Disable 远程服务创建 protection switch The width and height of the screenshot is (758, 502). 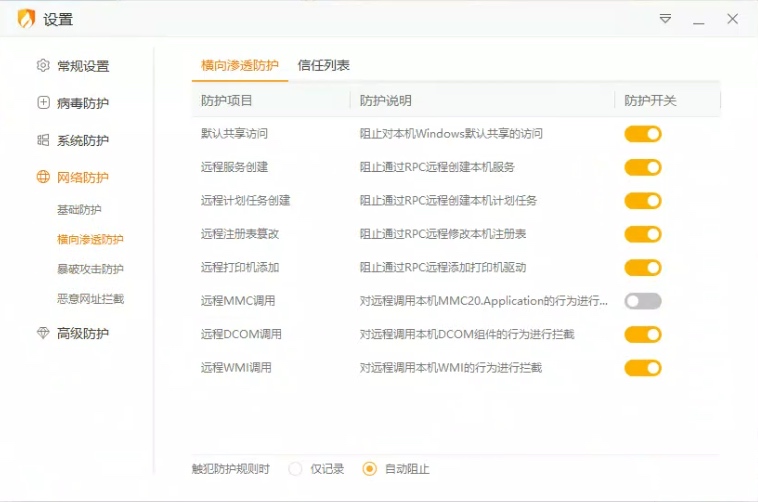pos(642,167)
